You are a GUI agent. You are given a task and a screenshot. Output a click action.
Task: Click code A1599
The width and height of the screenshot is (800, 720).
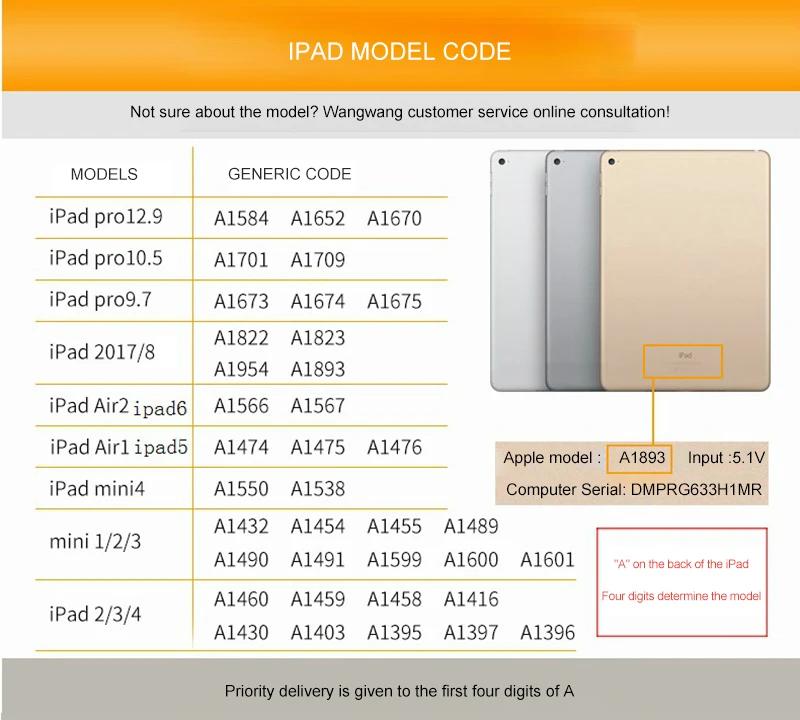coord(394,560)
